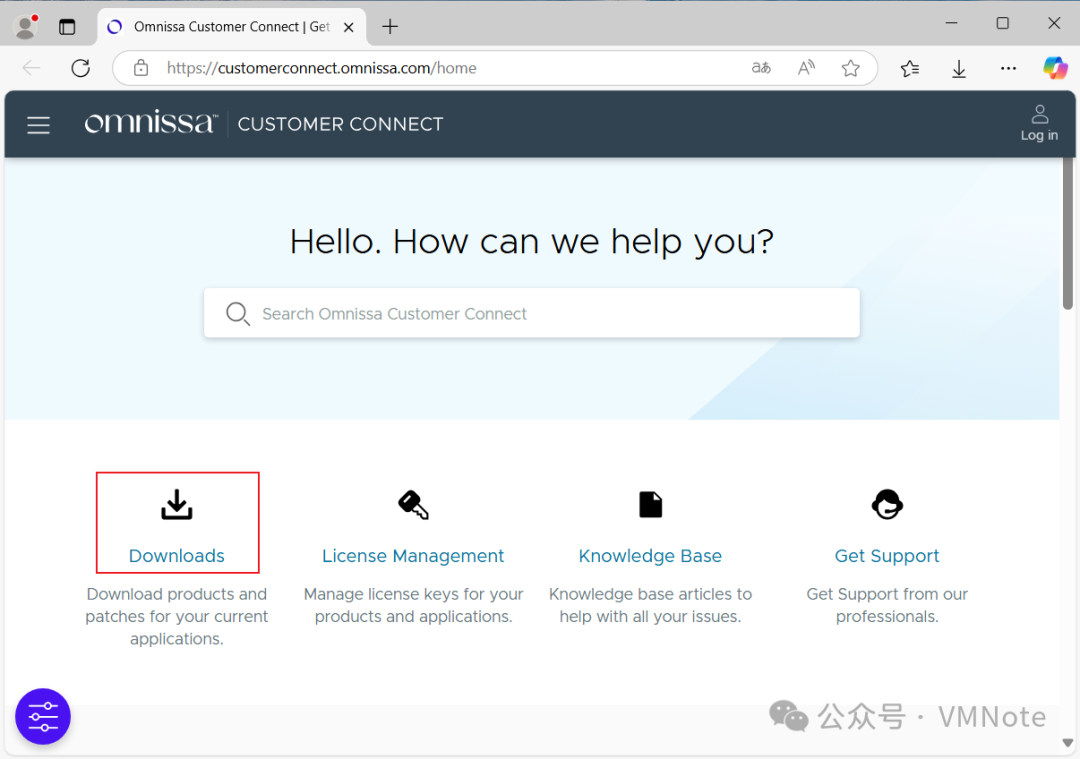Click the Omnissa logo

151,123
